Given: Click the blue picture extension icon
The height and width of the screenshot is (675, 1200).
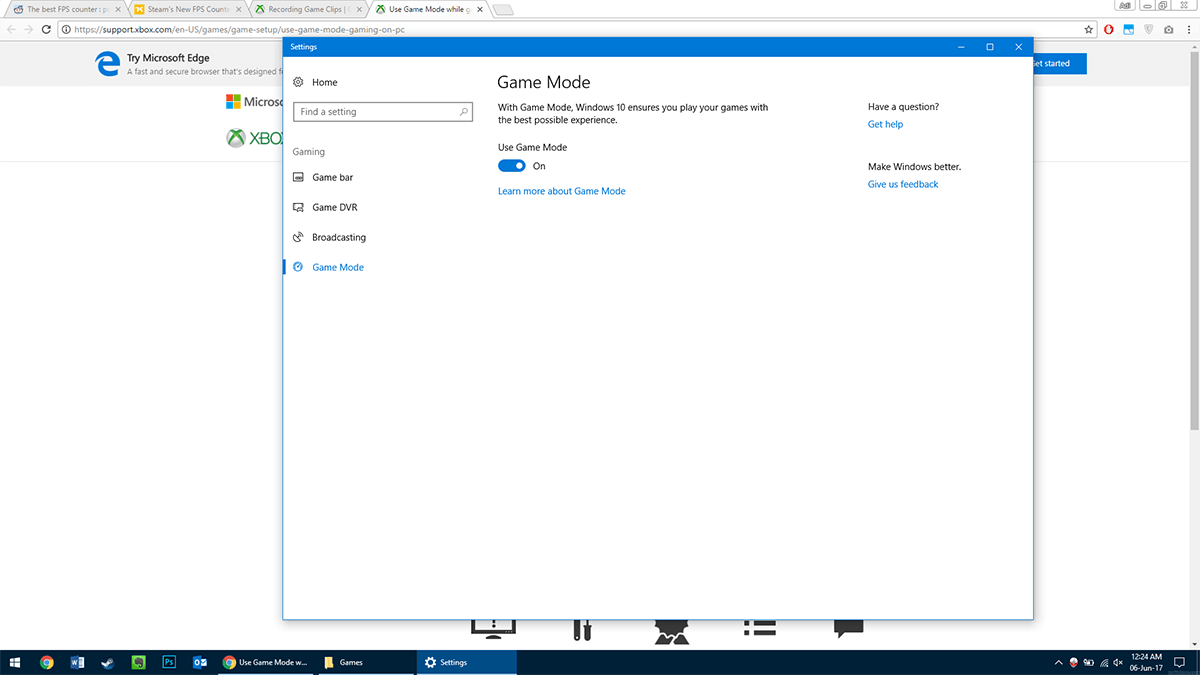Looking at the screenshot, I should 1129,30.
